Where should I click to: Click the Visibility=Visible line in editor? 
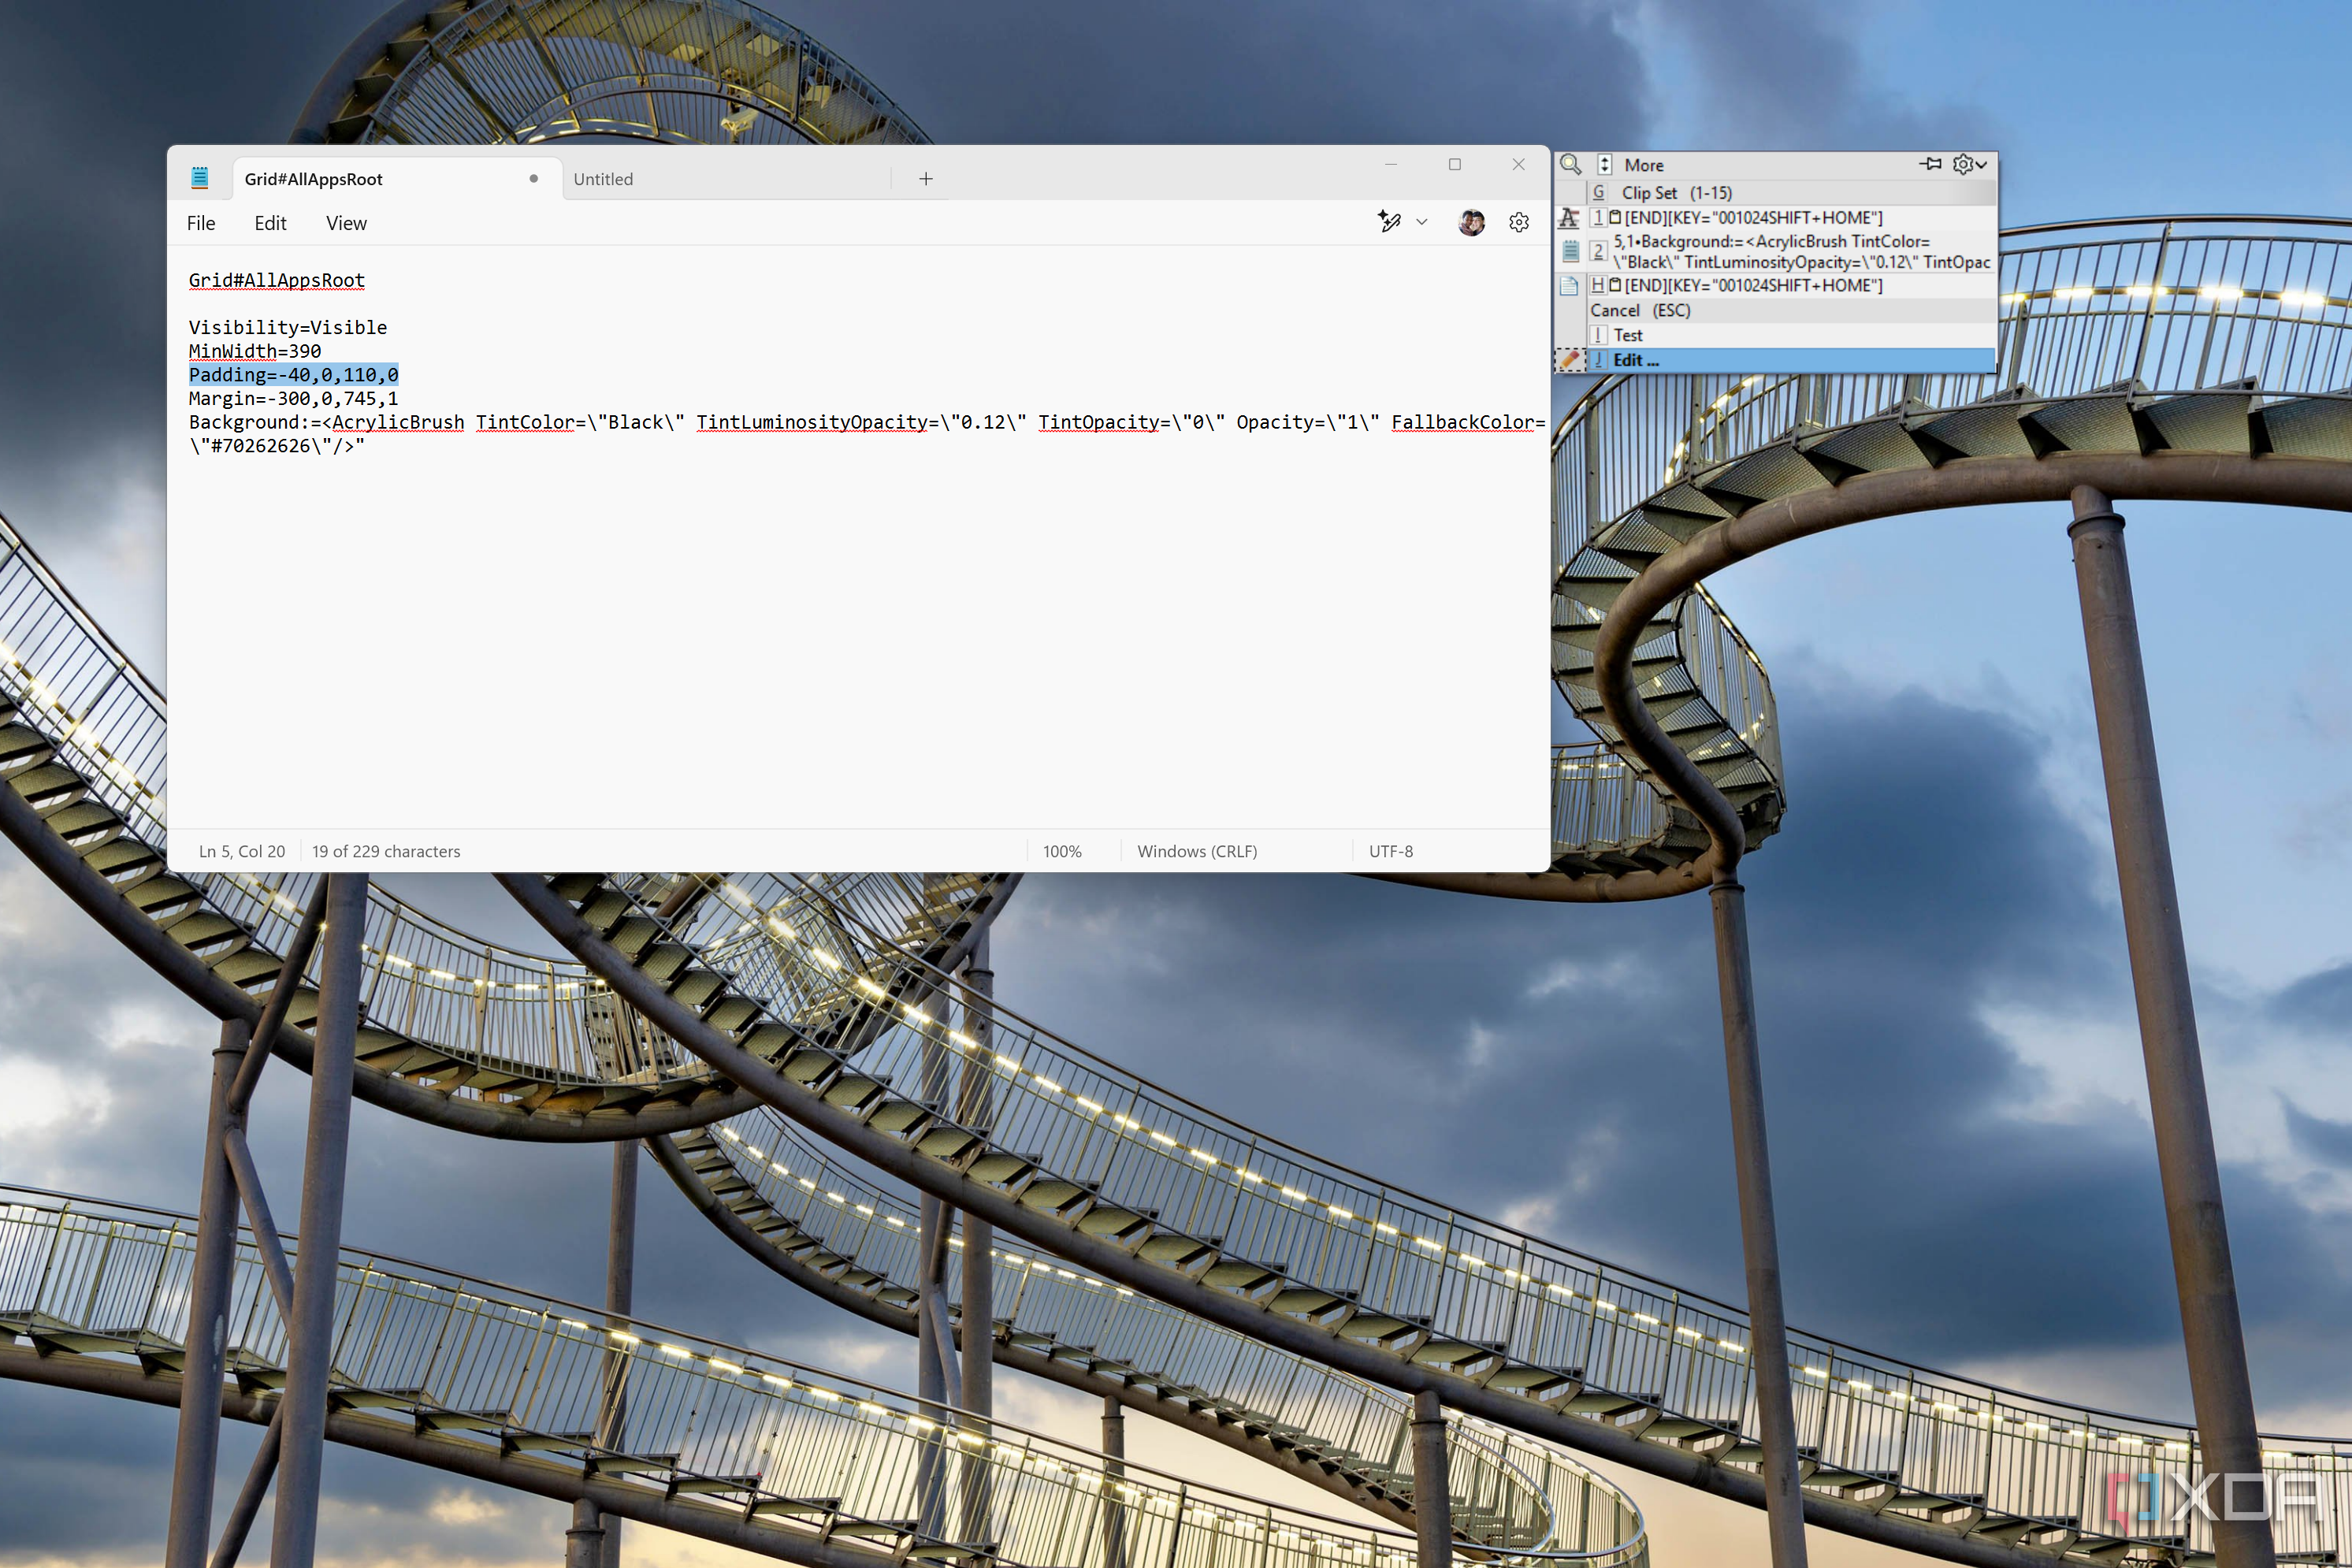[x=288, y=328]
